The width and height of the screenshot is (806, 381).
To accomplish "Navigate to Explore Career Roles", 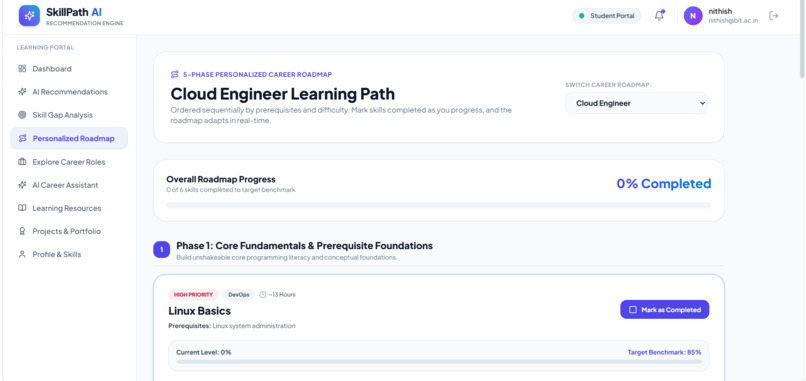I will coord(69,162).
